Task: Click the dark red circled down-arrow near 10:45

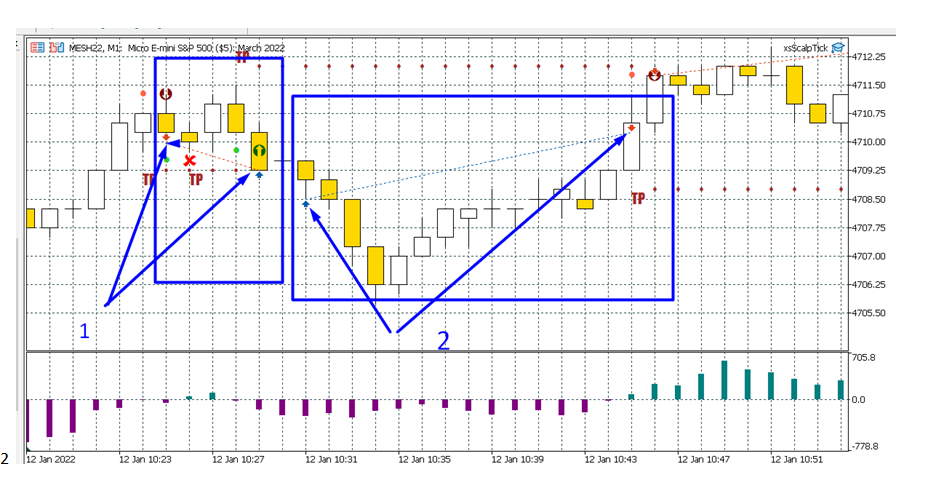Action: point(654,75)
